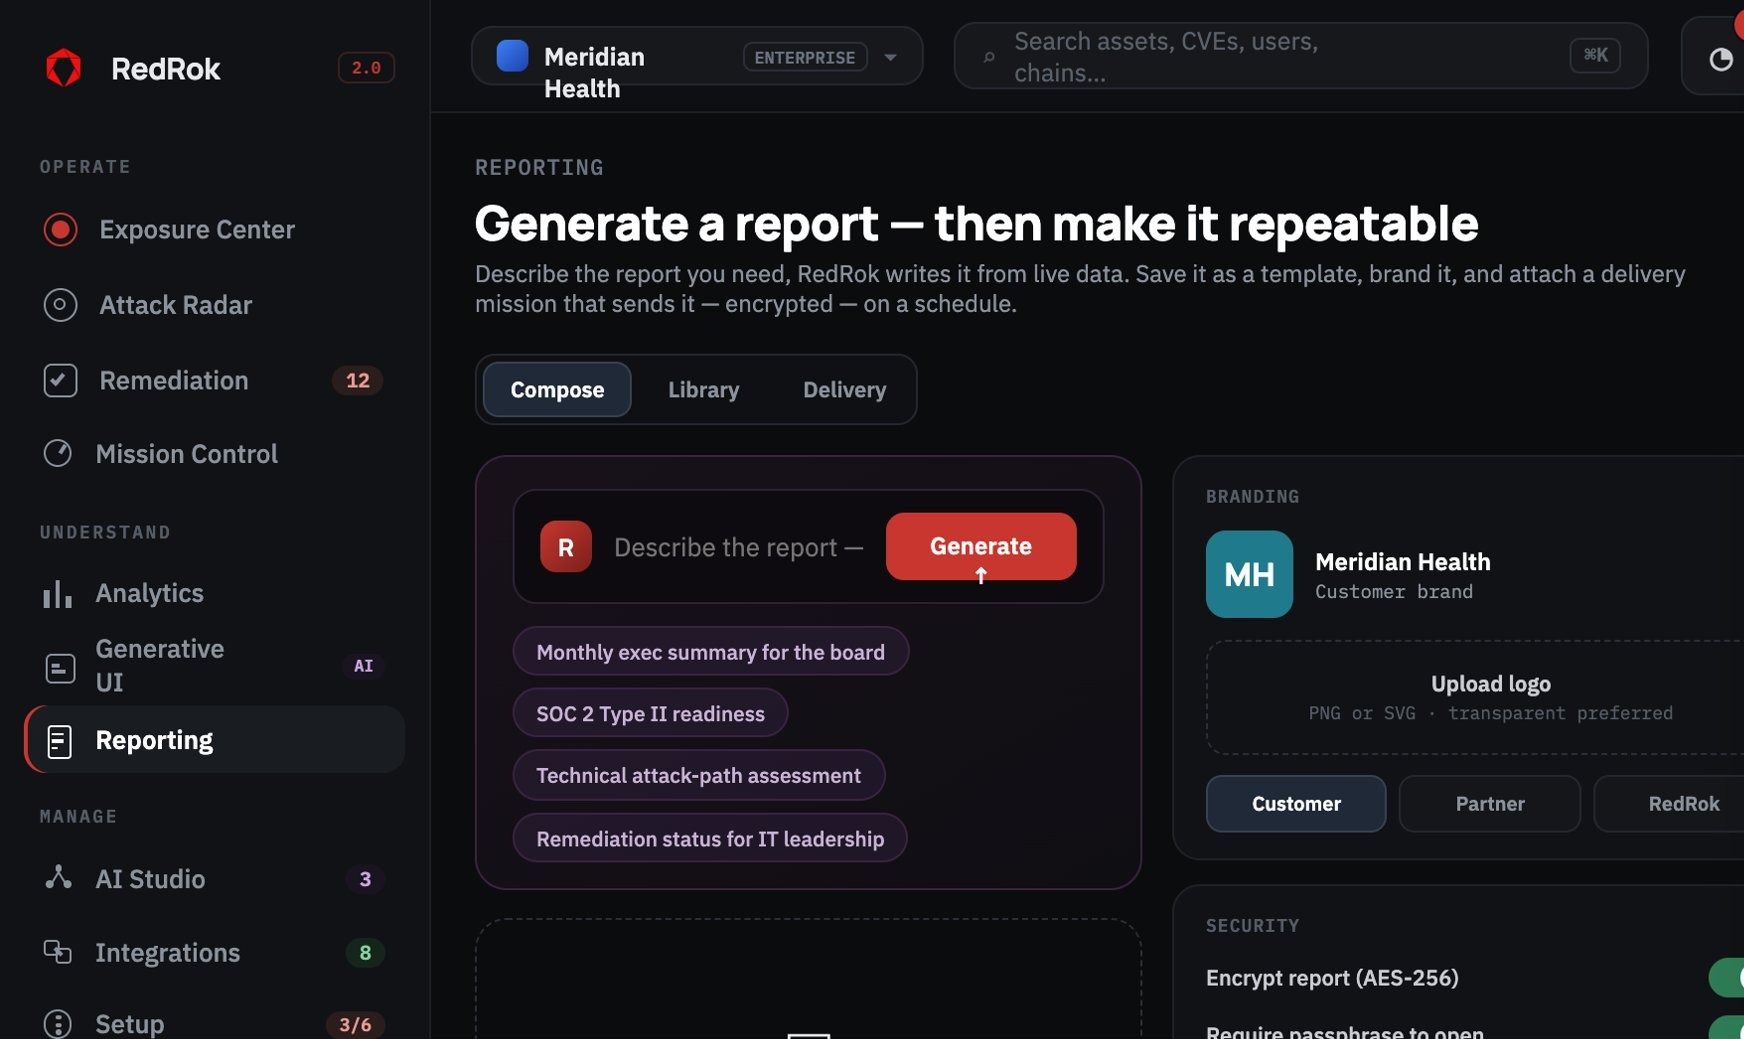Switch to the Library tab
The width and height of the screenshot is (1744, 1039).
pyautogui.click(x=703, y=389)
